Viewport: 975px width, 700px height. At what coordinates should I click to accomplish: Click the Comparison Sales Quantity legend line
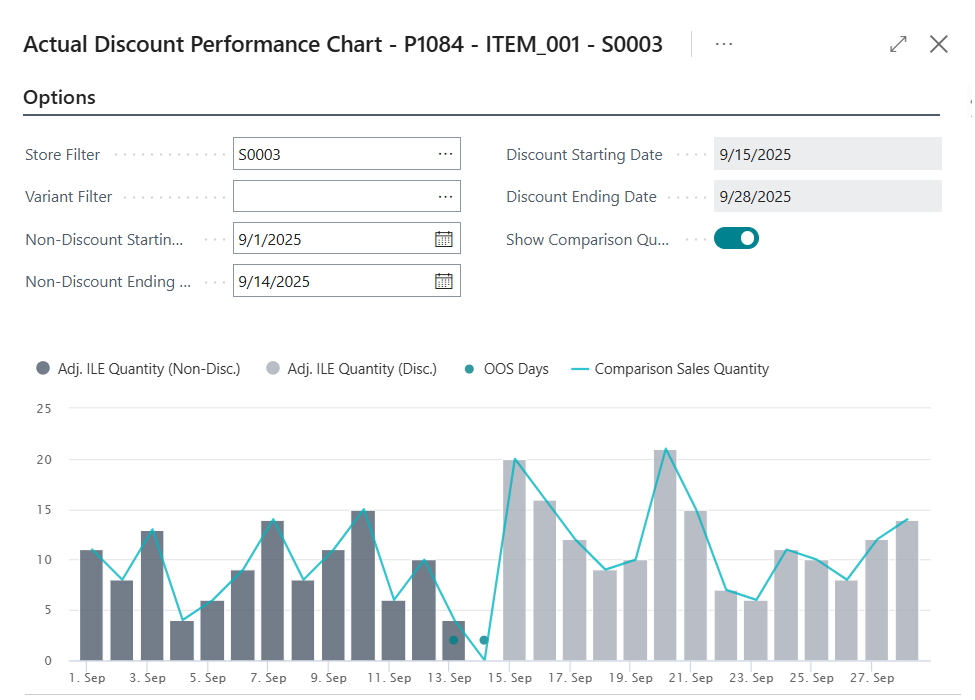pos(580,369)
